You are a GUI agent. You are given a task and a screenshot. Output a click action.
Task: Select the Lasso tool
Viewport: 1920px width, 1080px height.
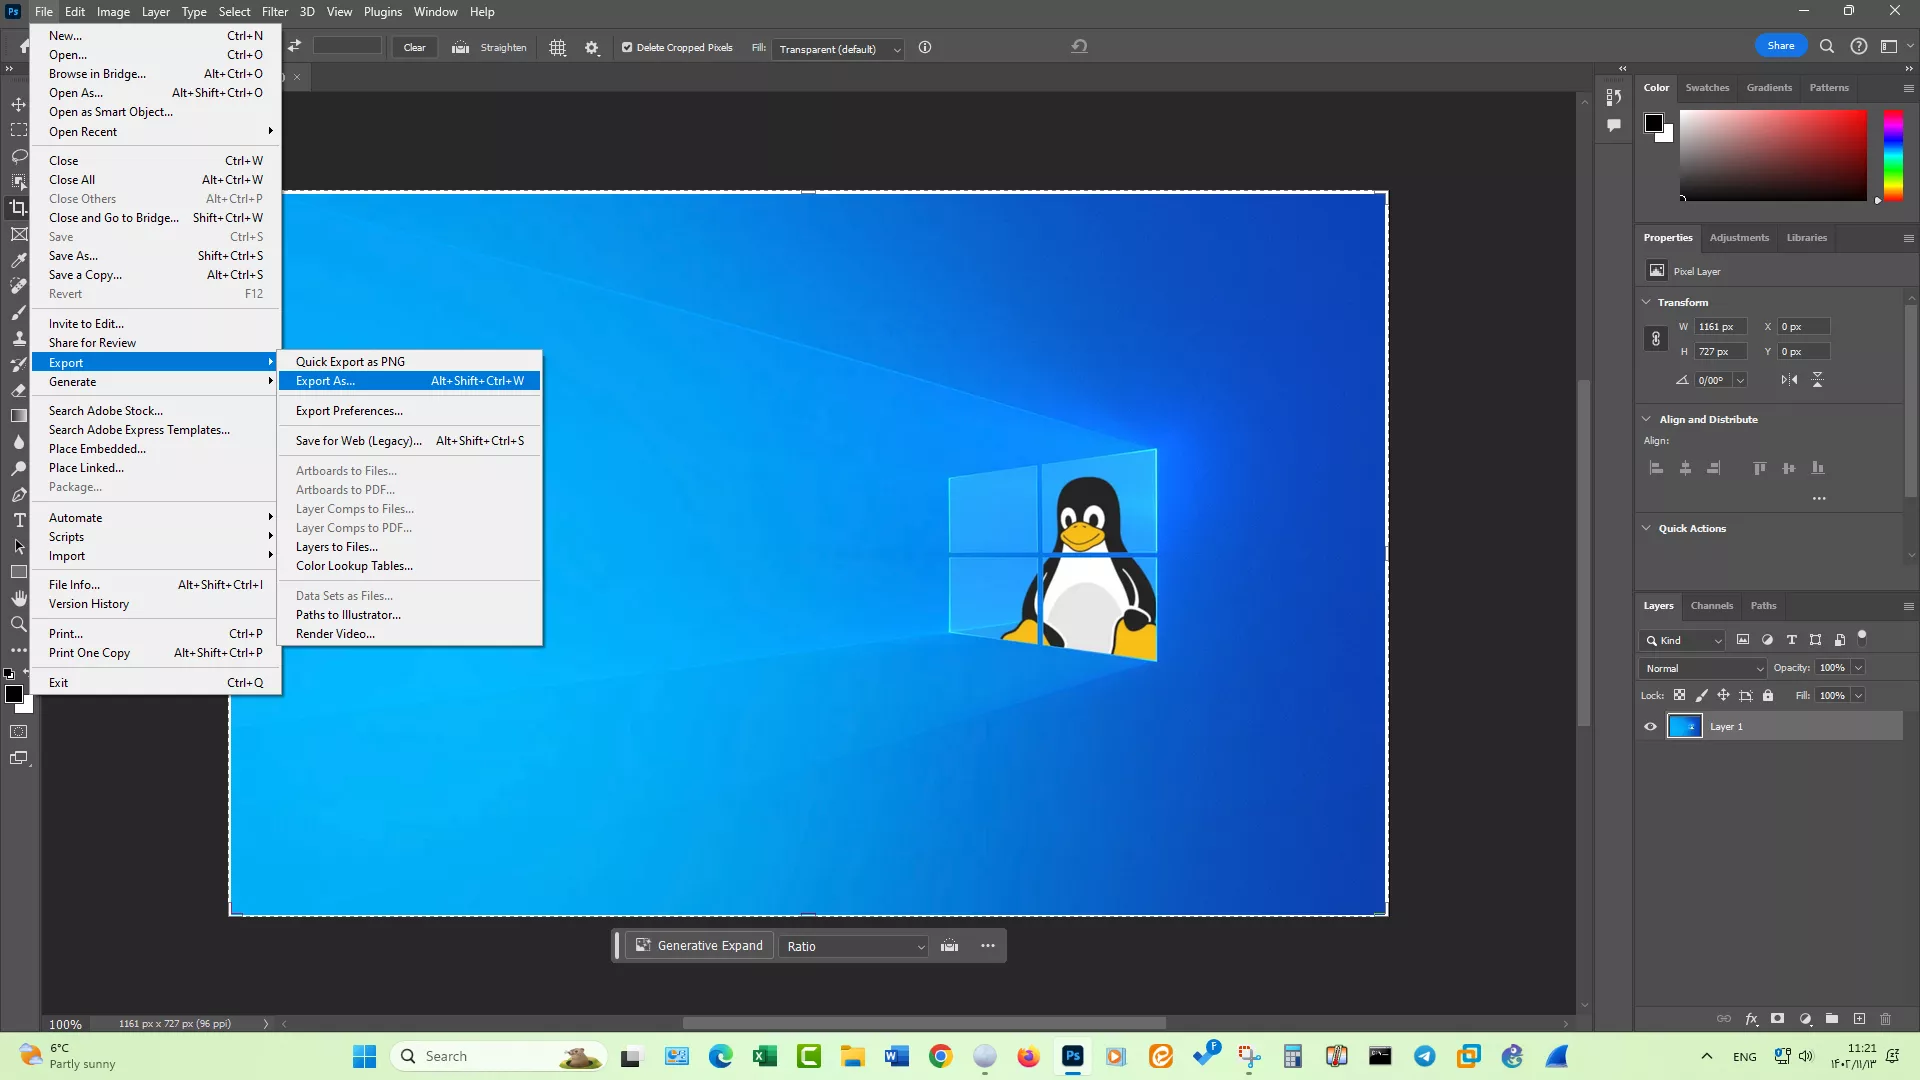point(19,156)
